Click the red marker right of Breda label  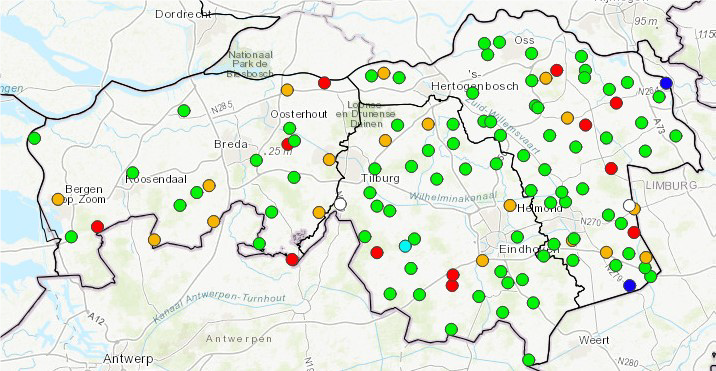pos(287,144)
